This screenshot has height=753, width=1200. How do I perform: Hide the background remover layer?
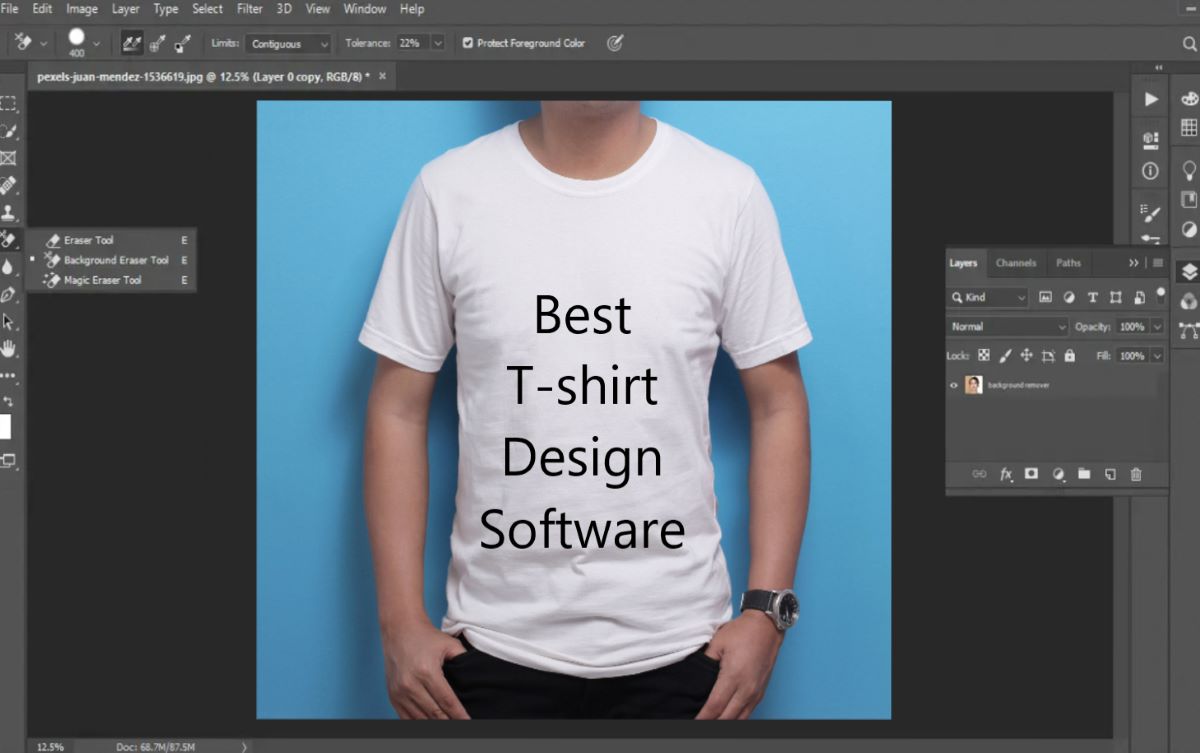tap(953, 385)
